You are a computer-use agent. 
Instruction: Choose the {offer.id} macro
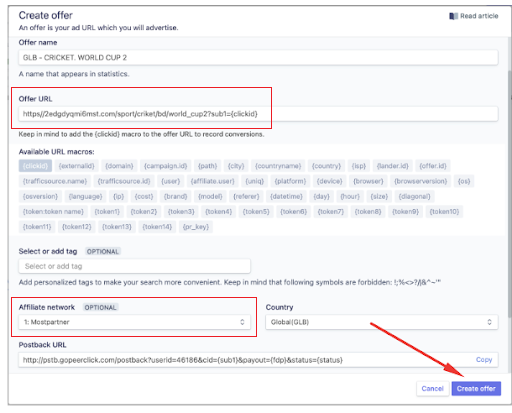pyautogui.click(x=433, y=166)
